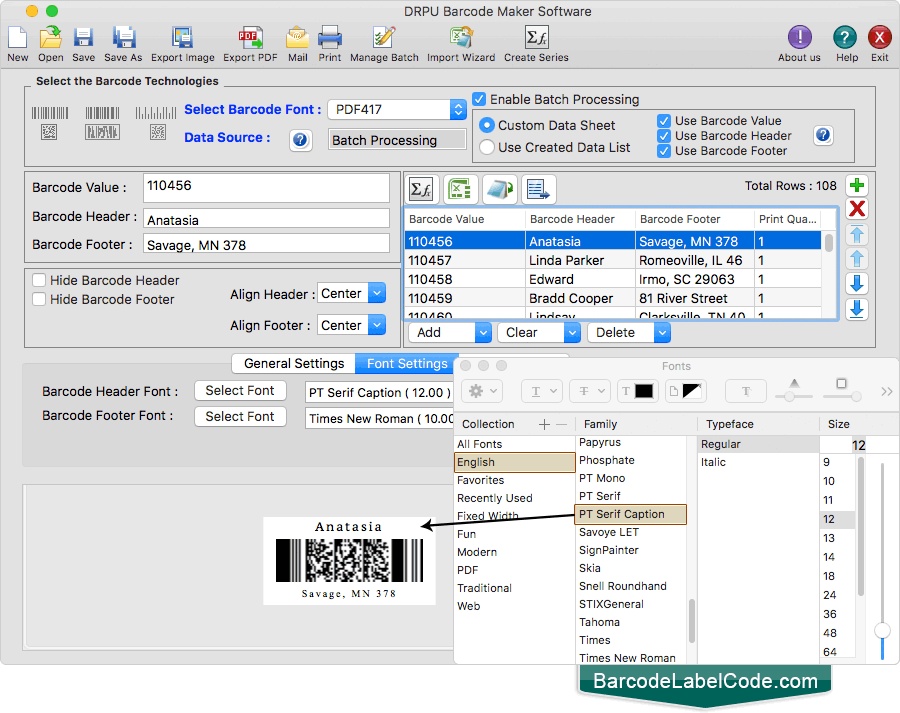
Task: Toggle Enable Batch Processing checkbox
Action: click(479, 99)
